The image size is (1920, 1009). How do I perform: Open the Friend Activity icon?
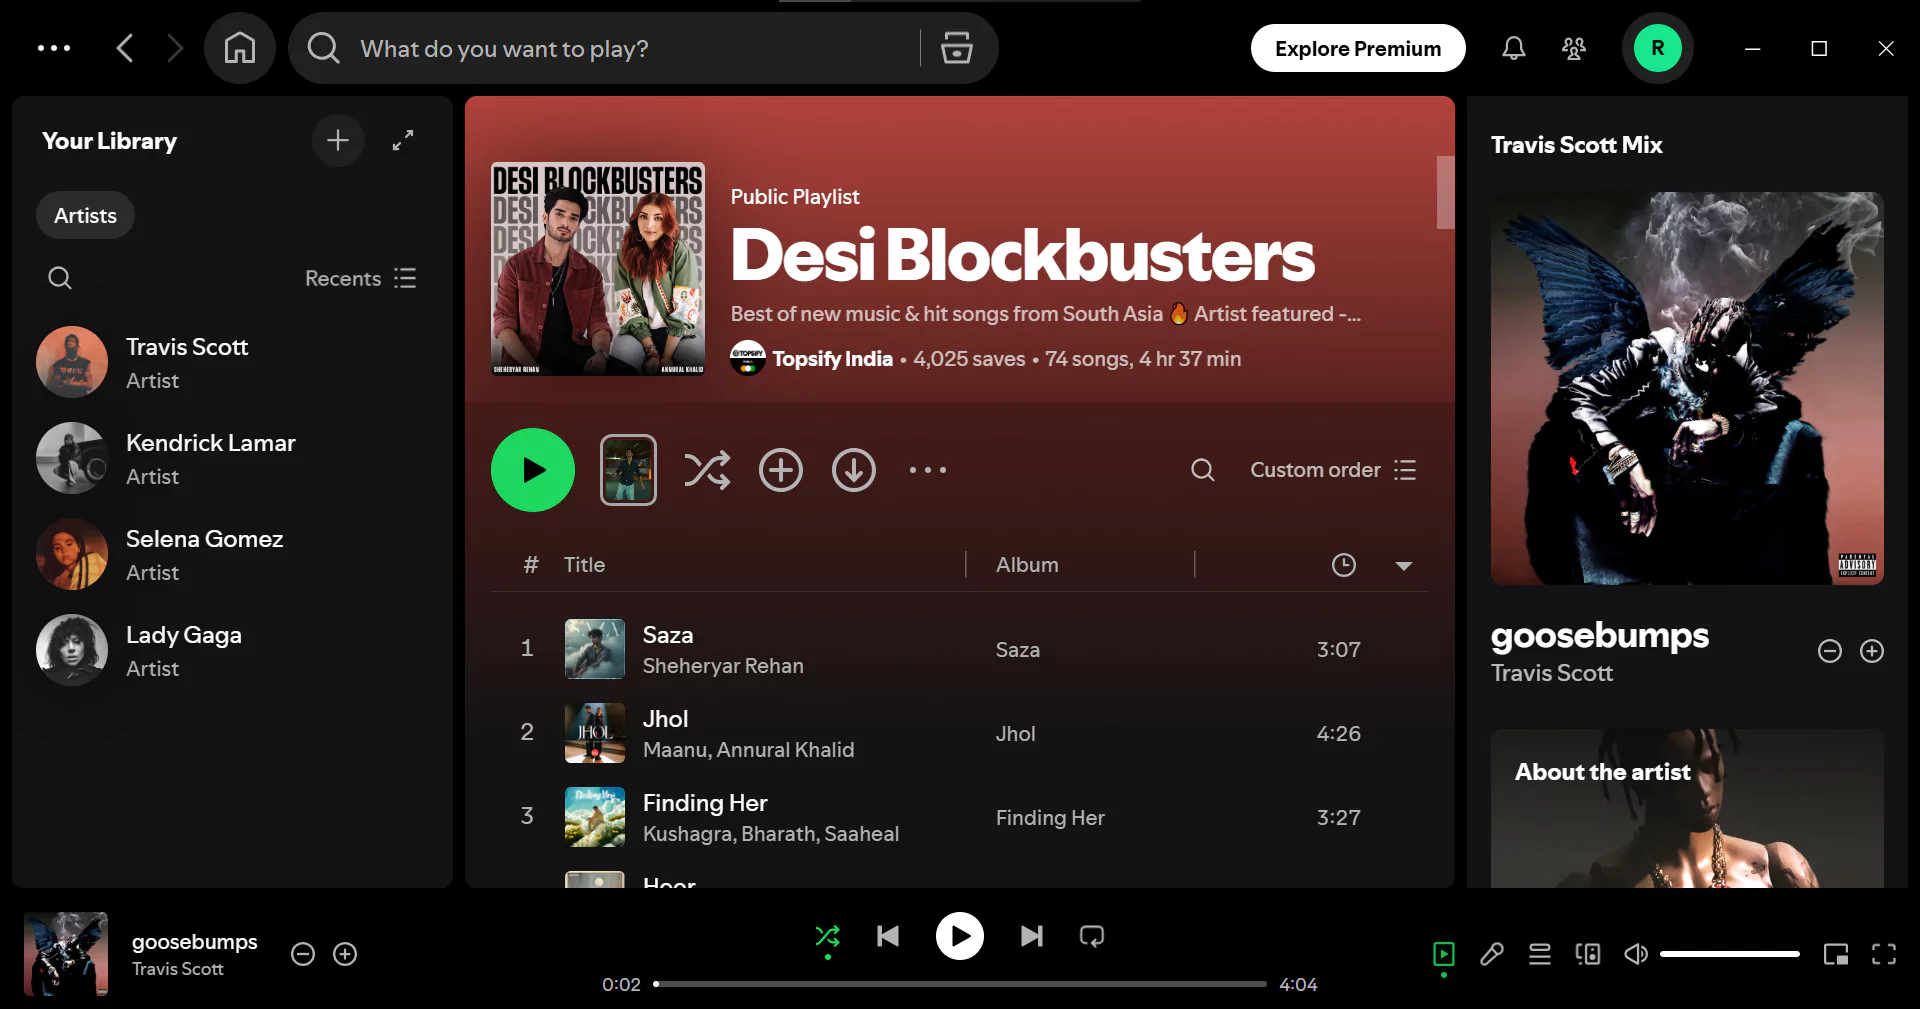(x=1574, y=48)
